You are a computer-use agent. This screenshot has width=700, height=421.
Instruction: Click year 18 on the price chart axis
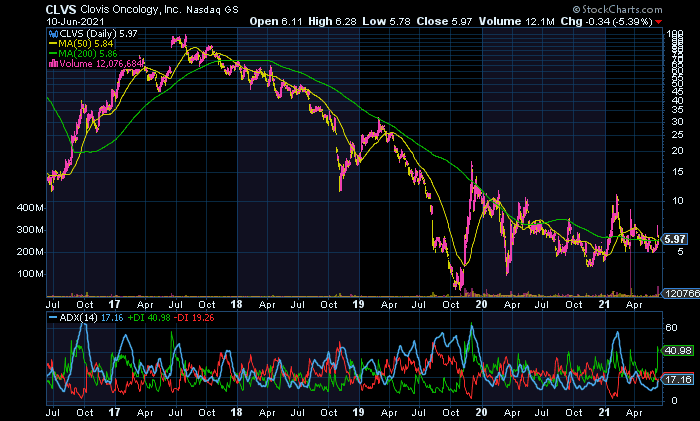pyautogui.click(x=236, y=304)
